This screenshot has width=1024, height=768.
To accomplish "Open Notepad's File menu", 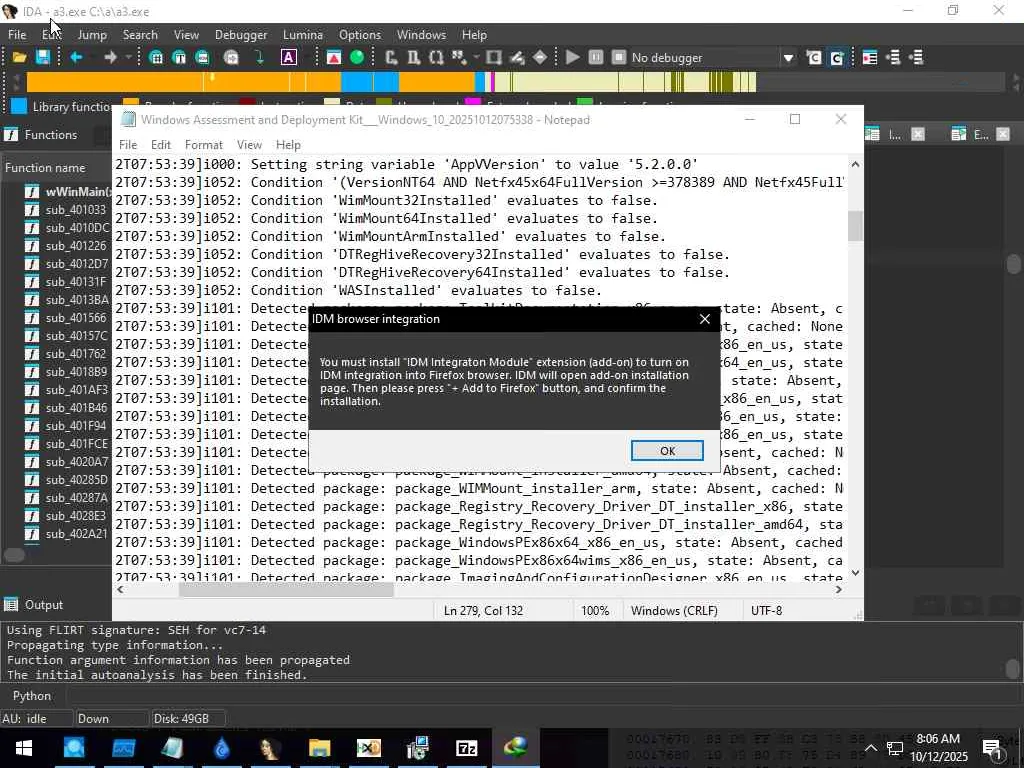I will click(128, 144).
